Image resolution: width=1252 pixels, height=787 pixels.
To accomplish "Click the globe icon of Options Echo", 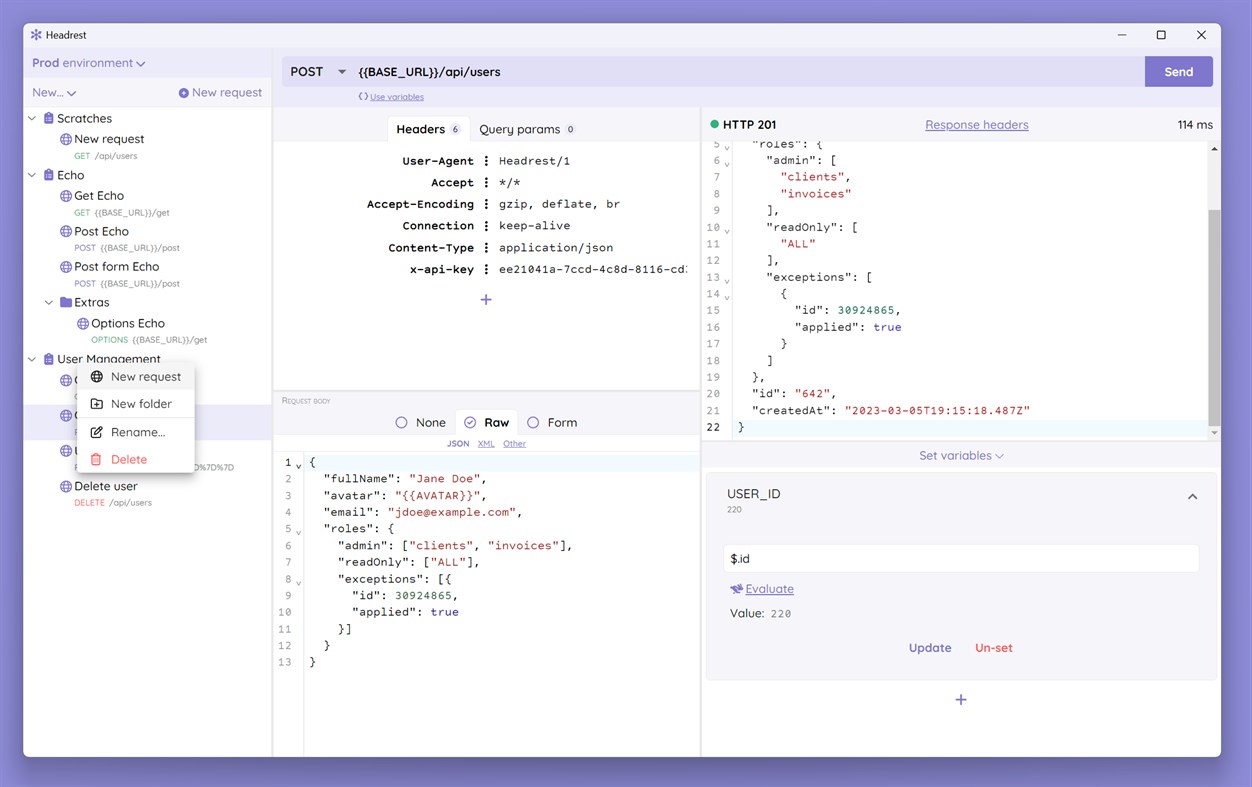I will [x=83, y=324].
